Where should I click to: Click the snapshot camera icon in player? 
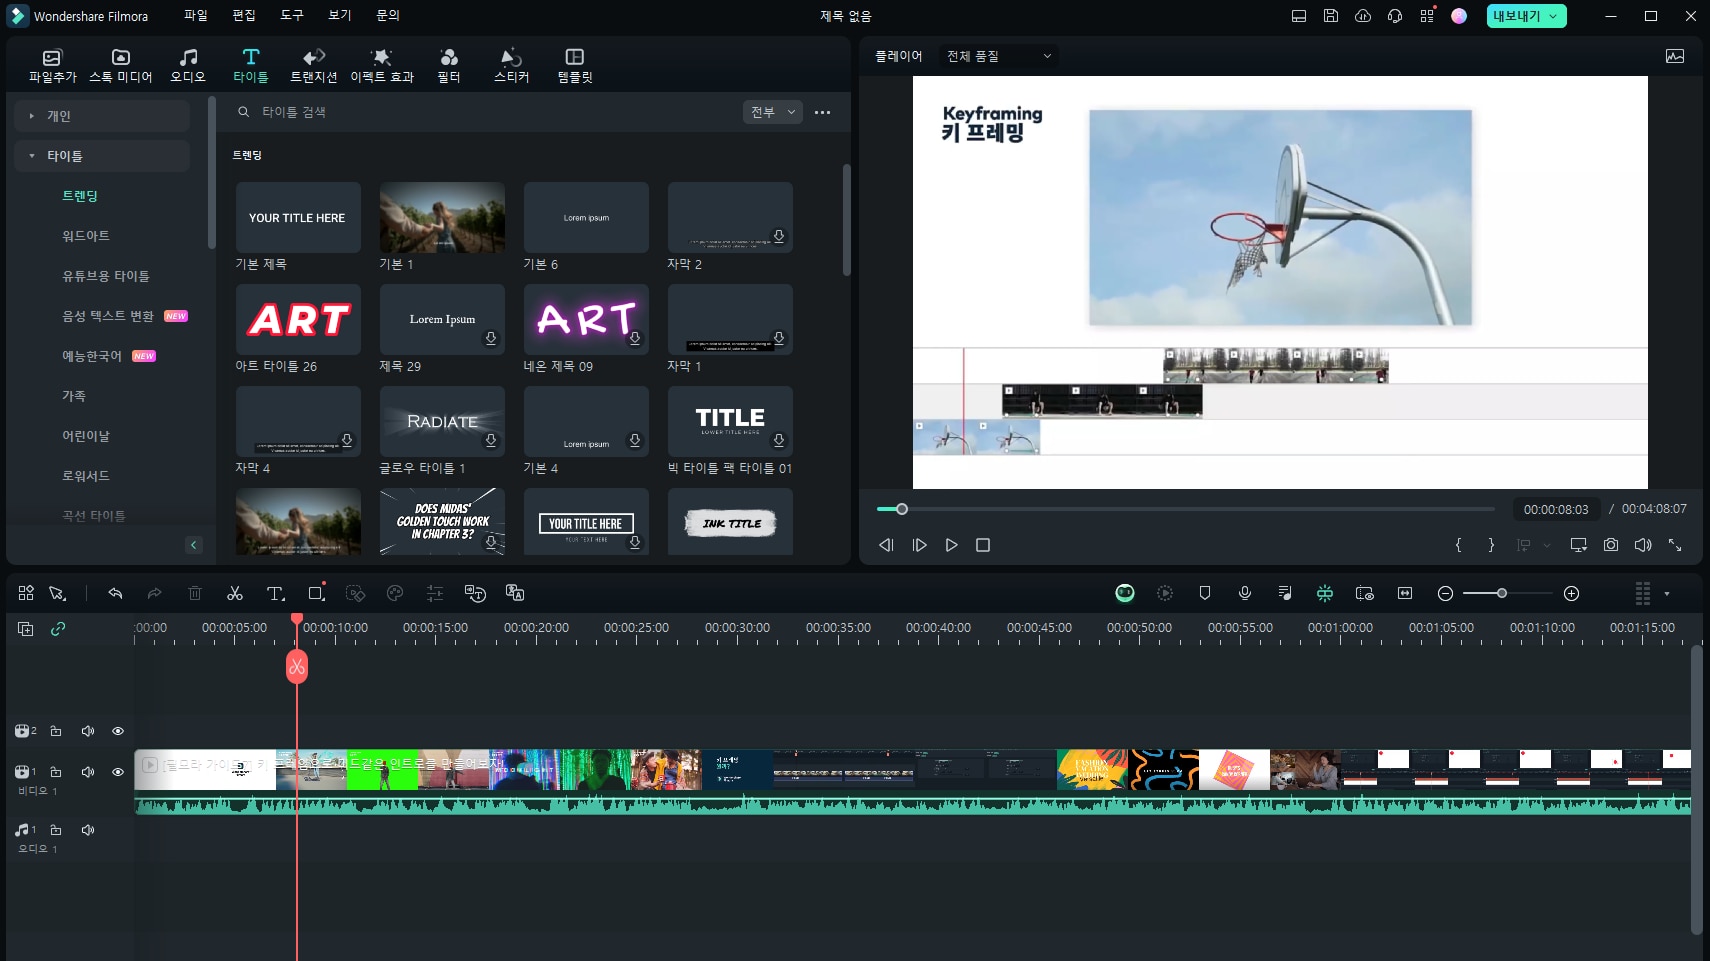pyautogui.click(x=1611, y=545)
